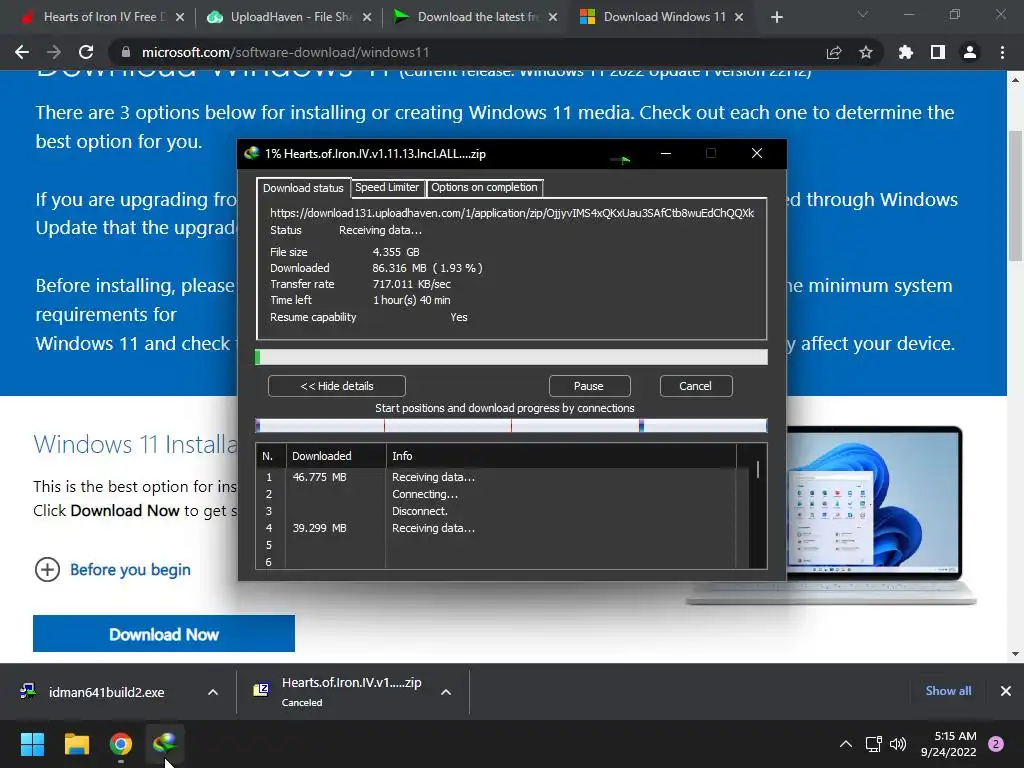The image size is (1024, 768).
Task: Expand Hearts.of.Iron.IV zip download options
Action: 446,692
